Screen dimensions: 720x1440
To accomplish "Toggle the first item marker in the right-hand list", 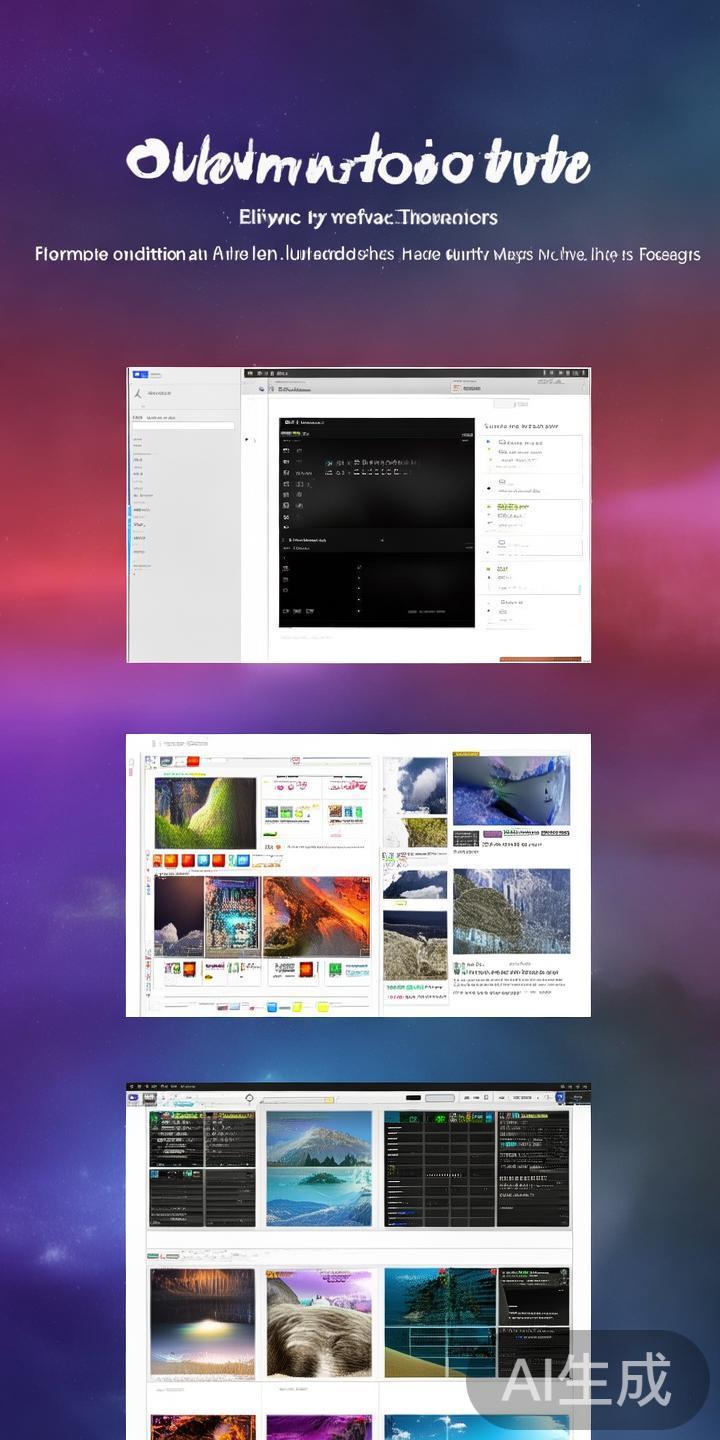I will (488, 441).
